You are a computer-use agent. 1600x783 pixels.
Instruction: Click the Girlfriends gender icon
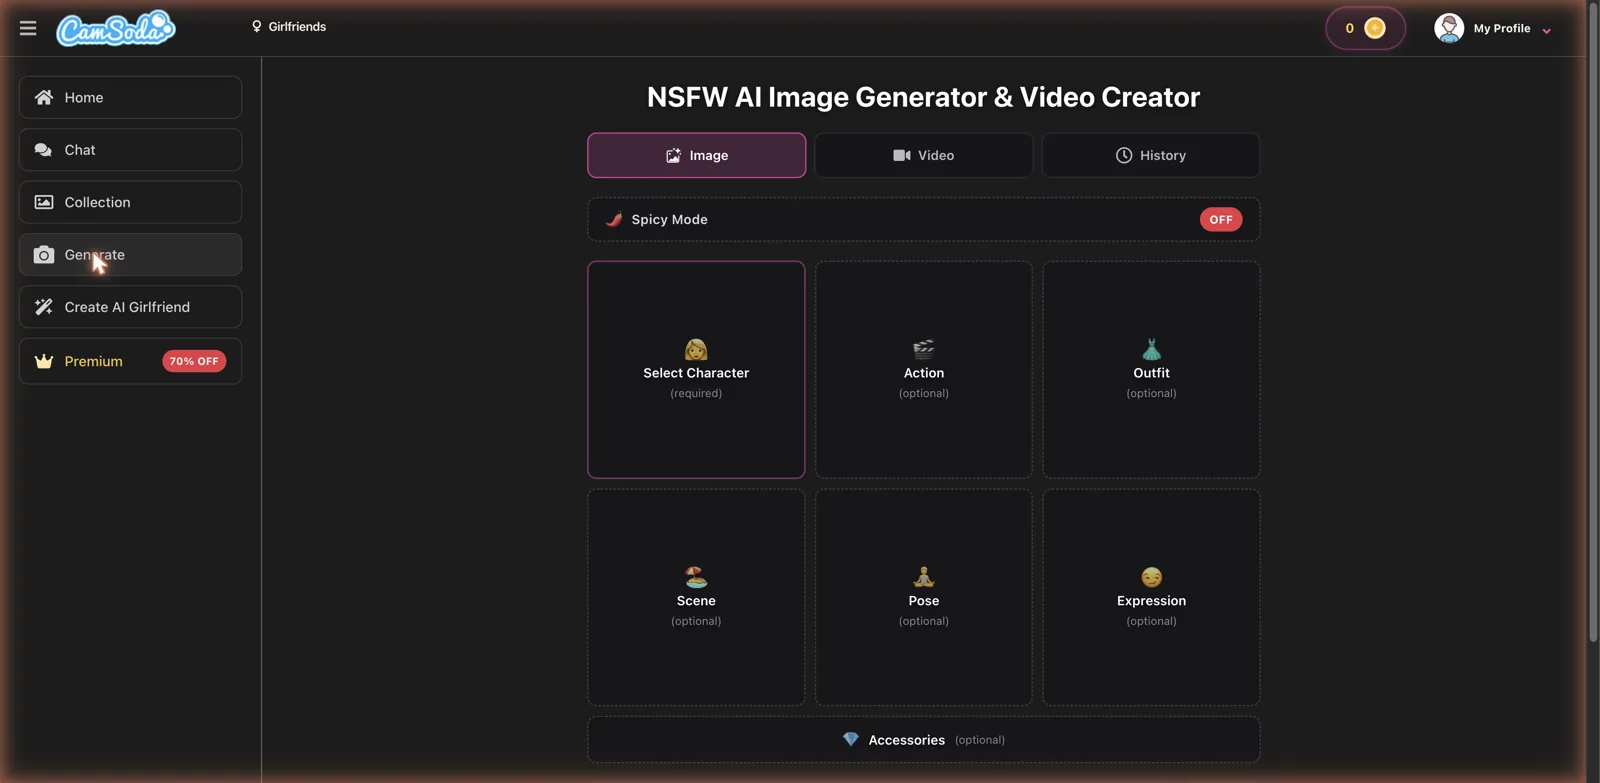click(x=256, y=27)
